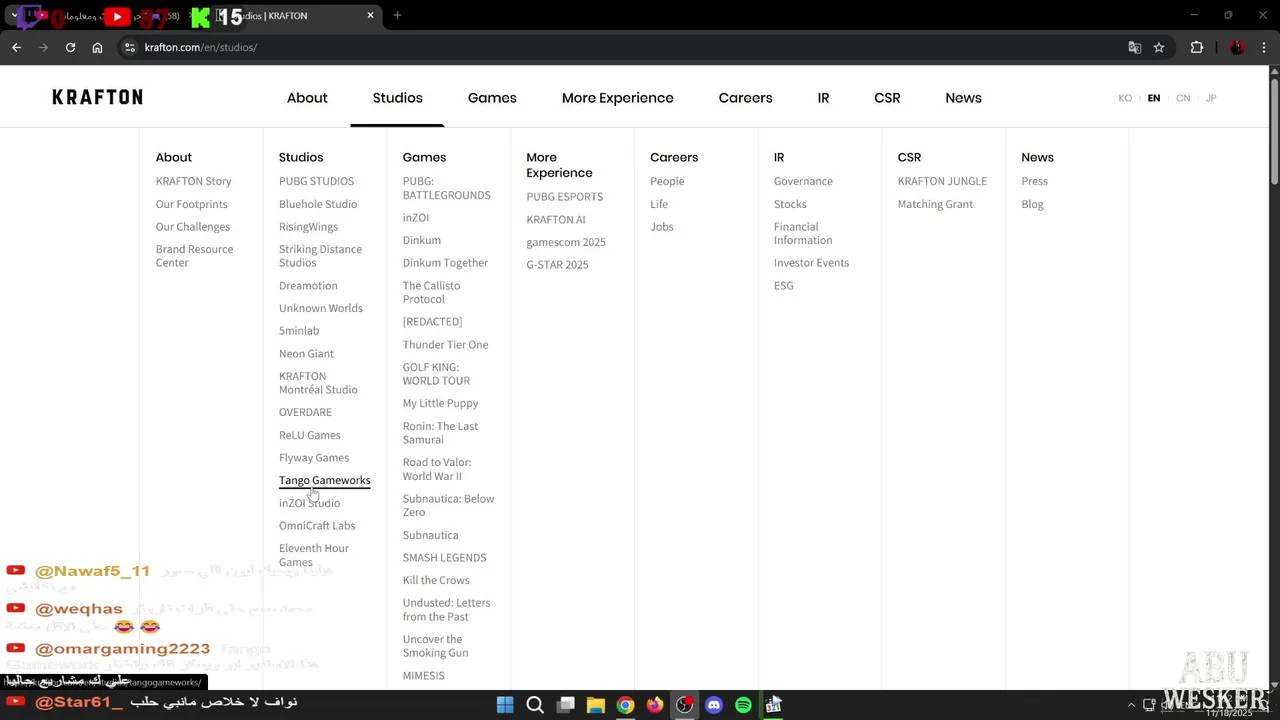Open the Unknown Worlds studio link
Screen dimensions: 1280x720
320,308
